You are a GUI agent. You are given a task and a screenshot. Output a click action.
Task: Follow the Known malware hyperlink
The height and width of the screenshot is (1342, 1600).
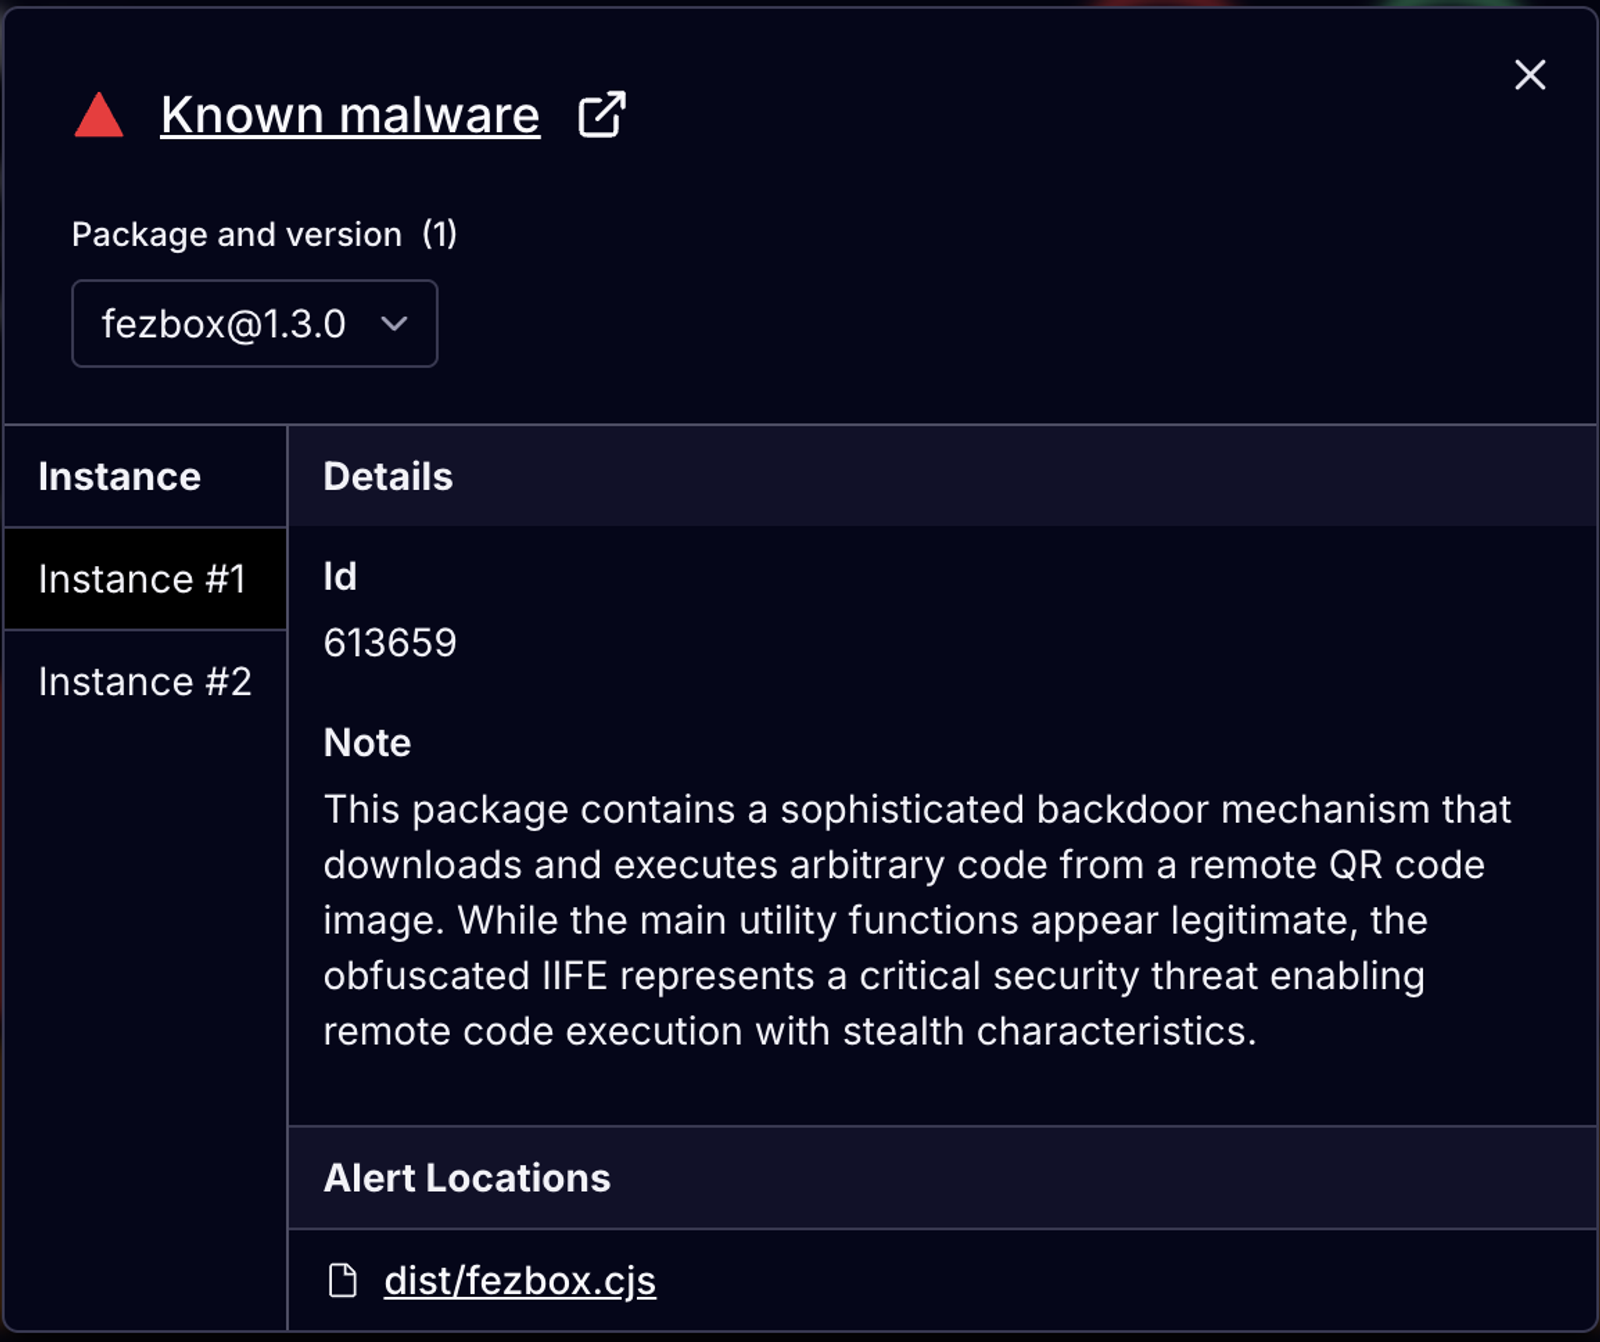[349, 113]
